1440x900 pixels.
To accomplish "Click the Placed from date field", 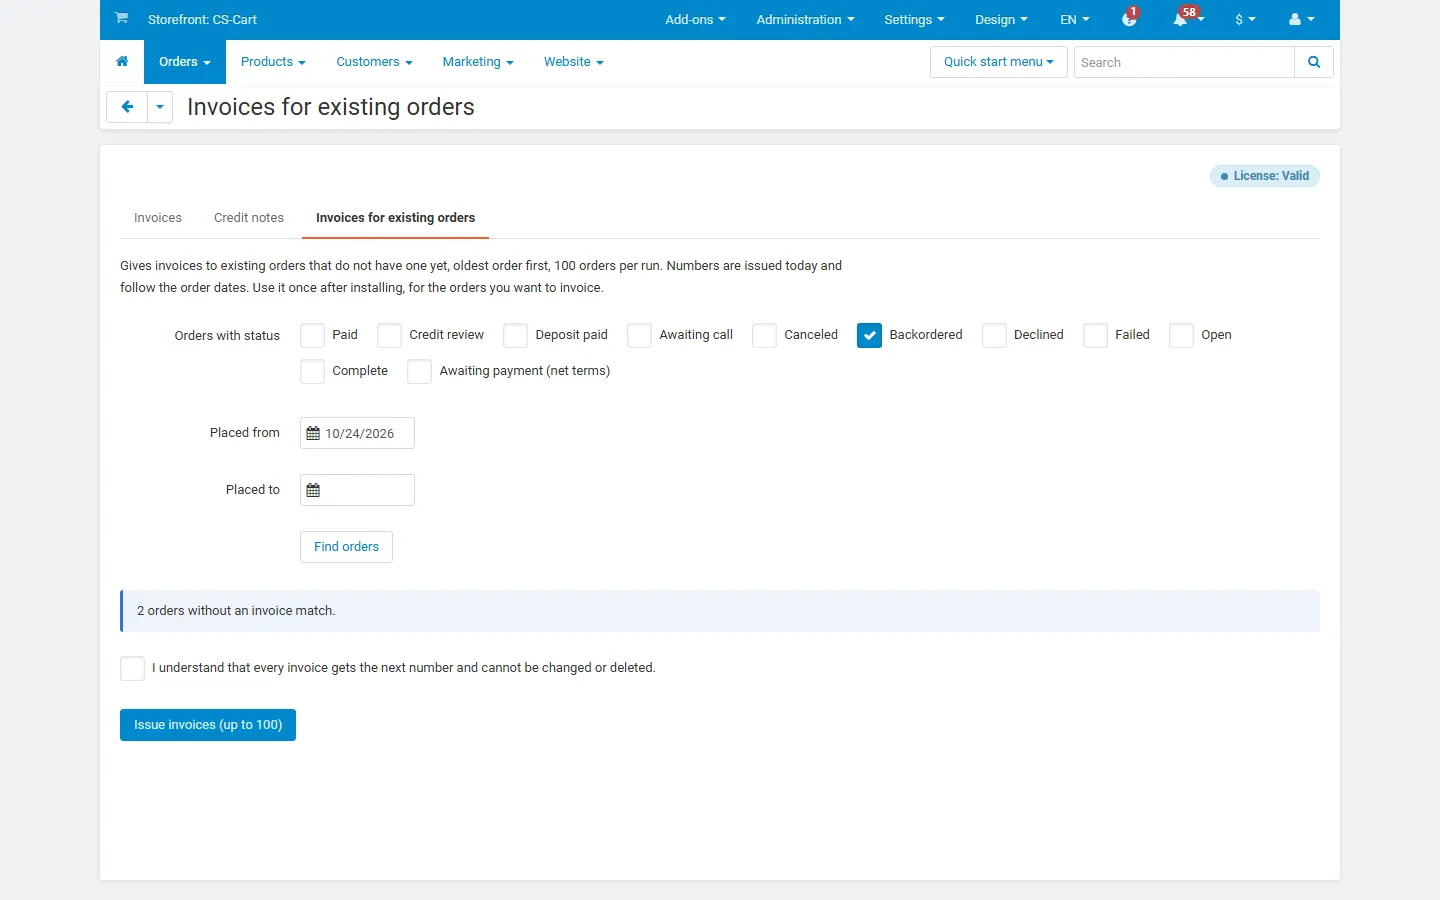I will [x=357, y=433].
